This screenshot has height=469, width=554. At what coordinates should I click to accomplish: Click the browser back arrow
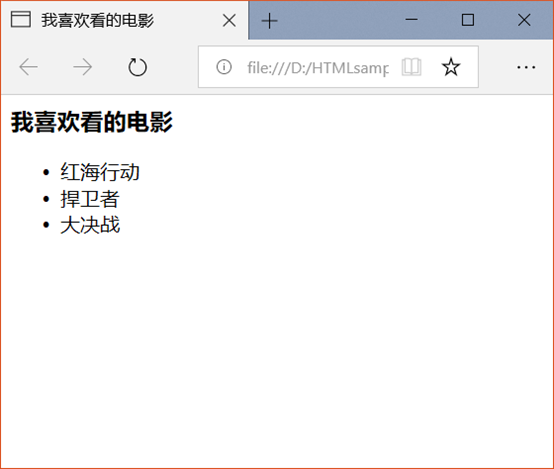(x=28, y=67)
